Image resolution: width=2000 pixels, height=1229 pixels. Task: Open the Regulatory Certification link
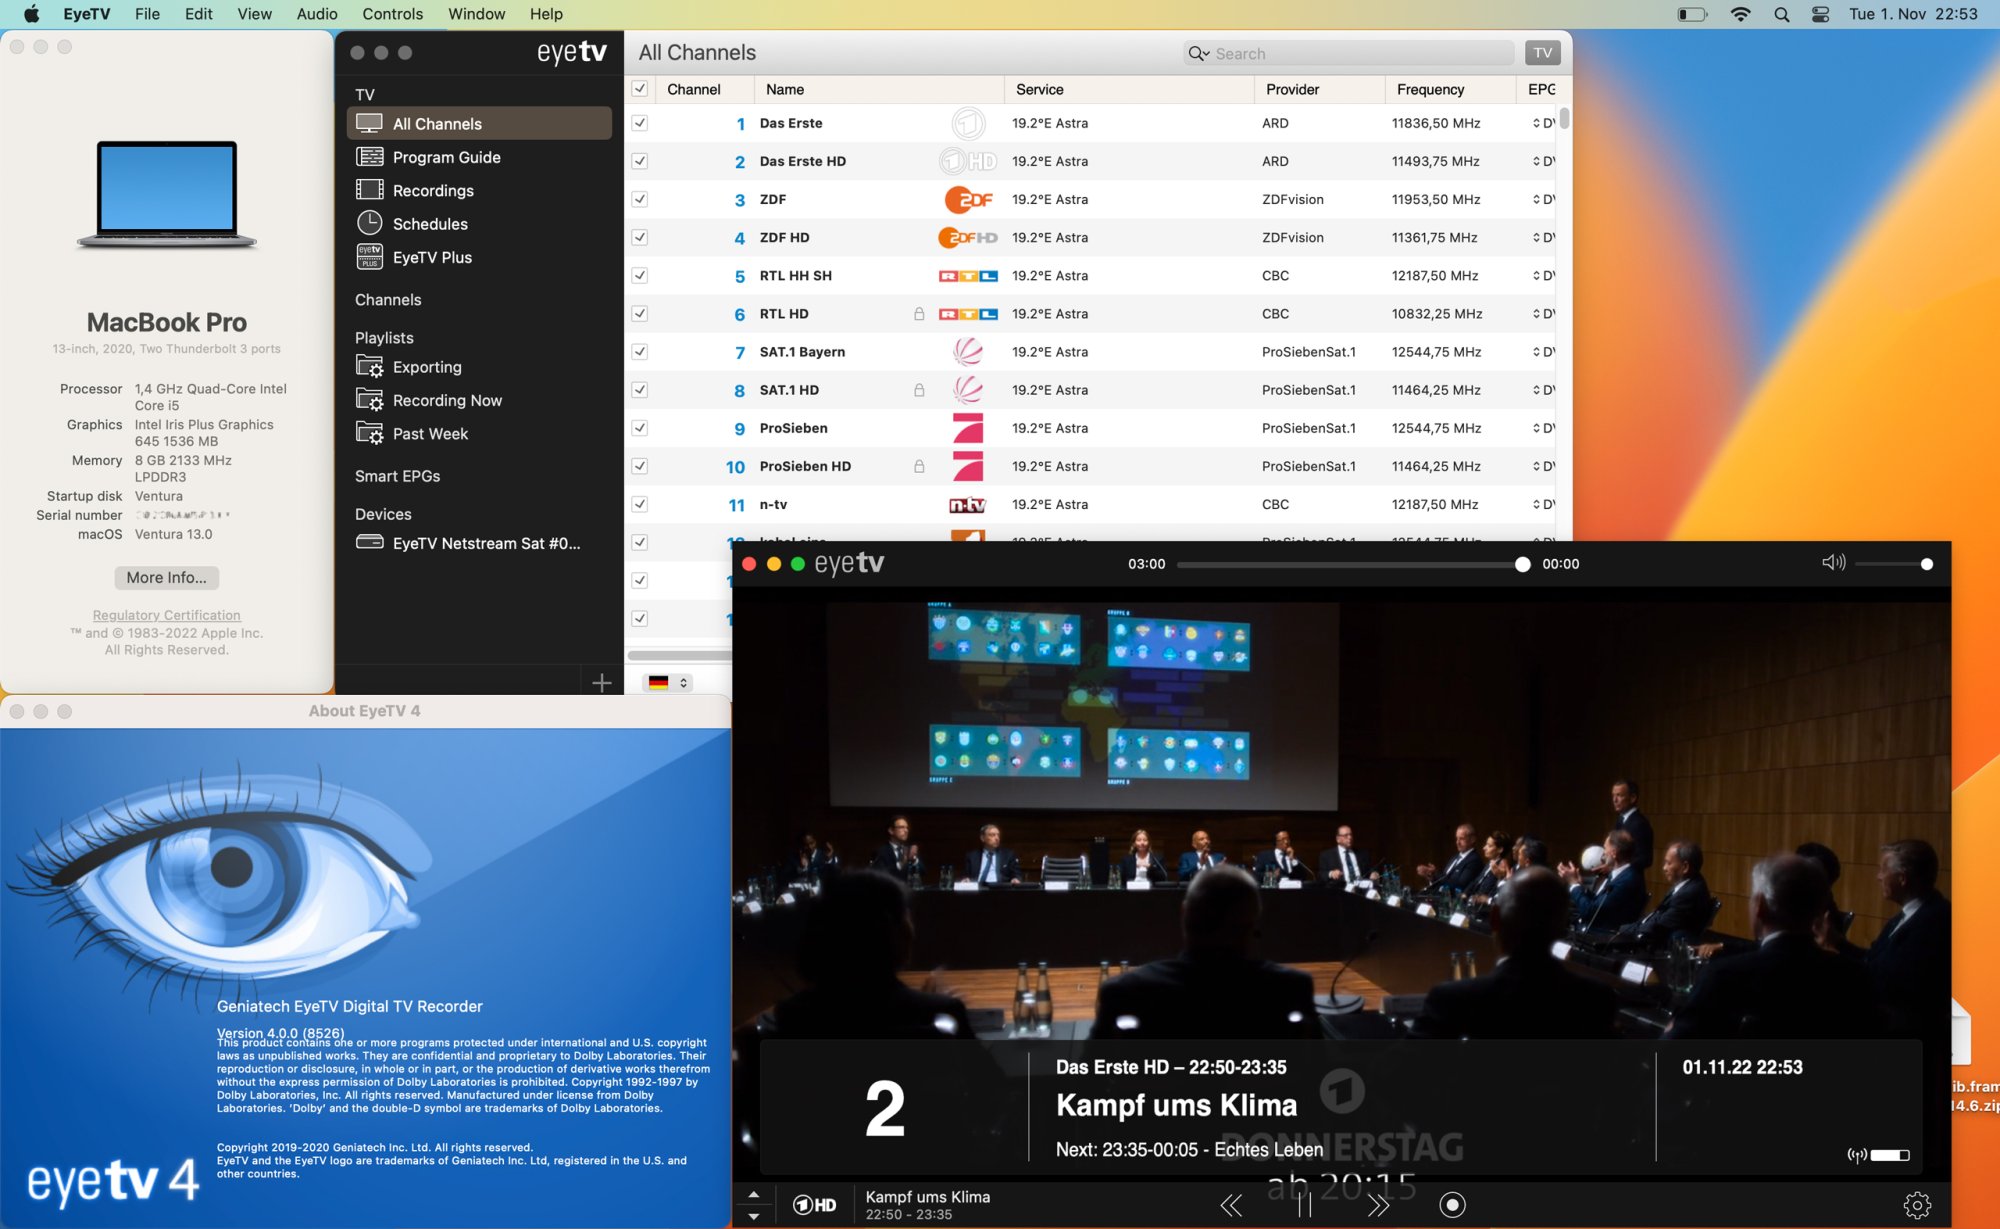pyautogui.click(x=166, y=615)
